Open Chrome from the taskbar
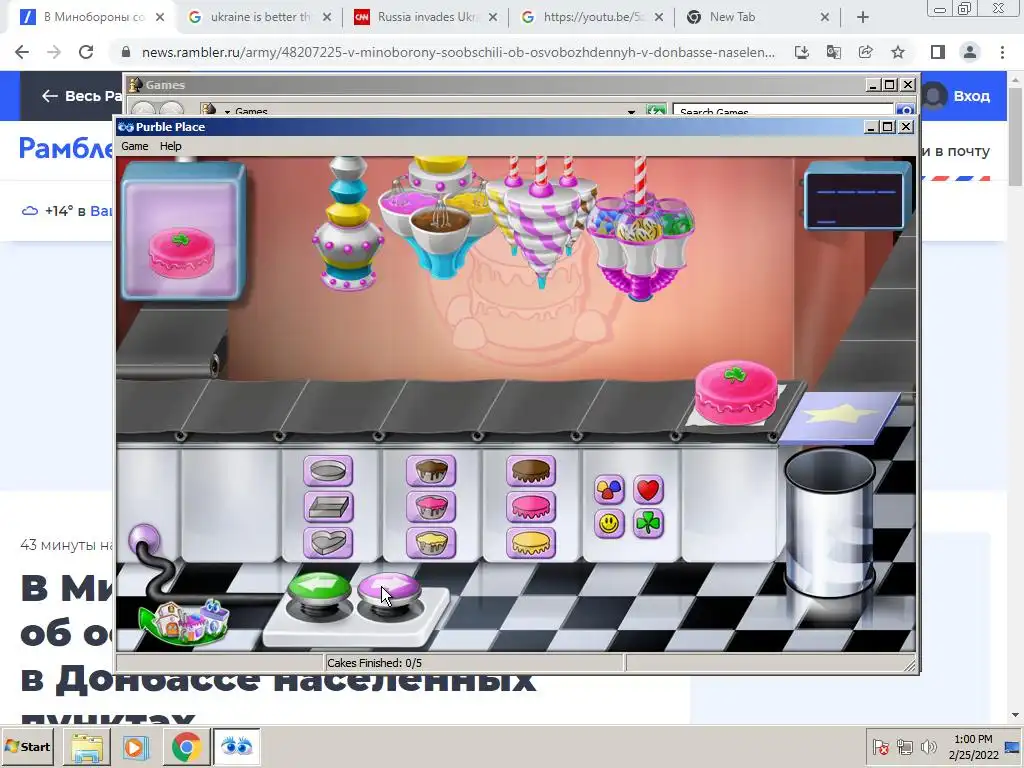The width and height of the screenshot is (1024, 768). [186, 746]
